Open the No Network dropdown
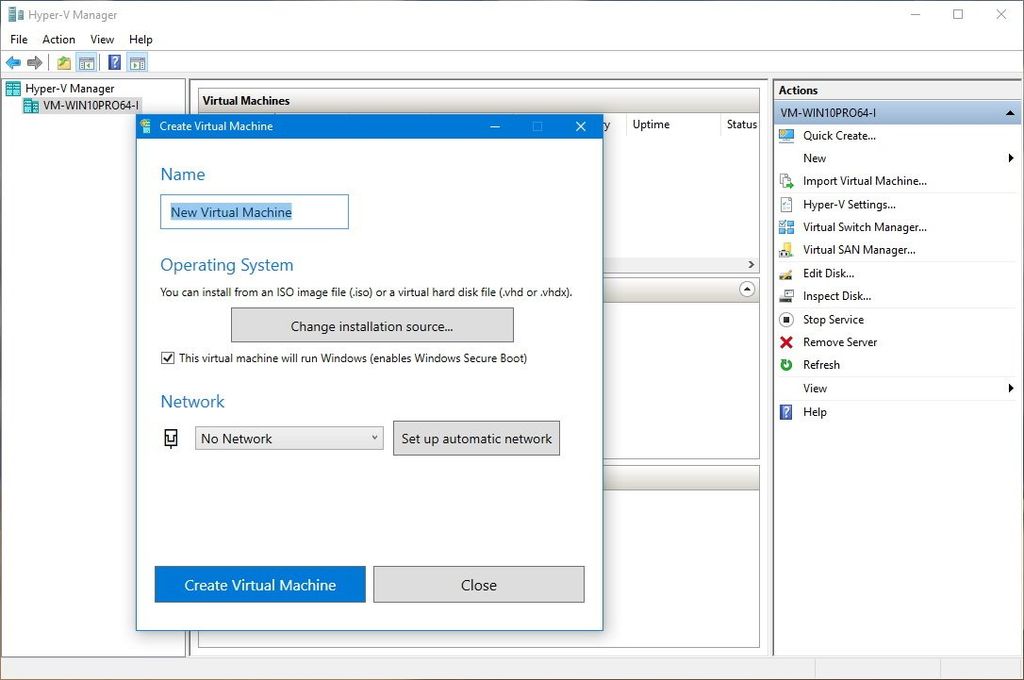1024x680 pixels. coord(288,438)
